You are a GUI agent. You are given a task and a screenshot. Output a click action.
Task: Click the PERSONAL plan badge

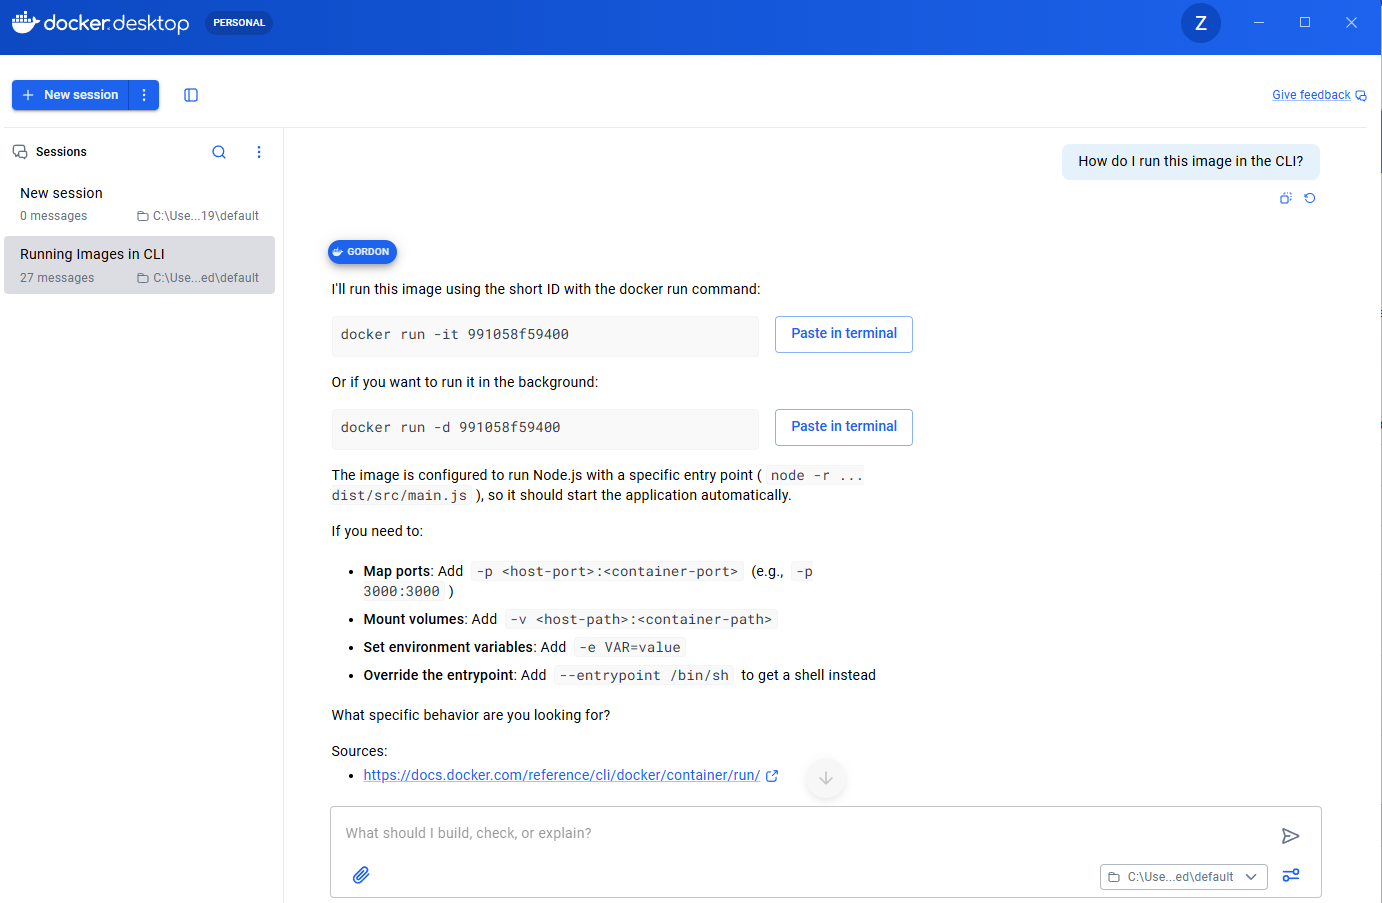239,23
